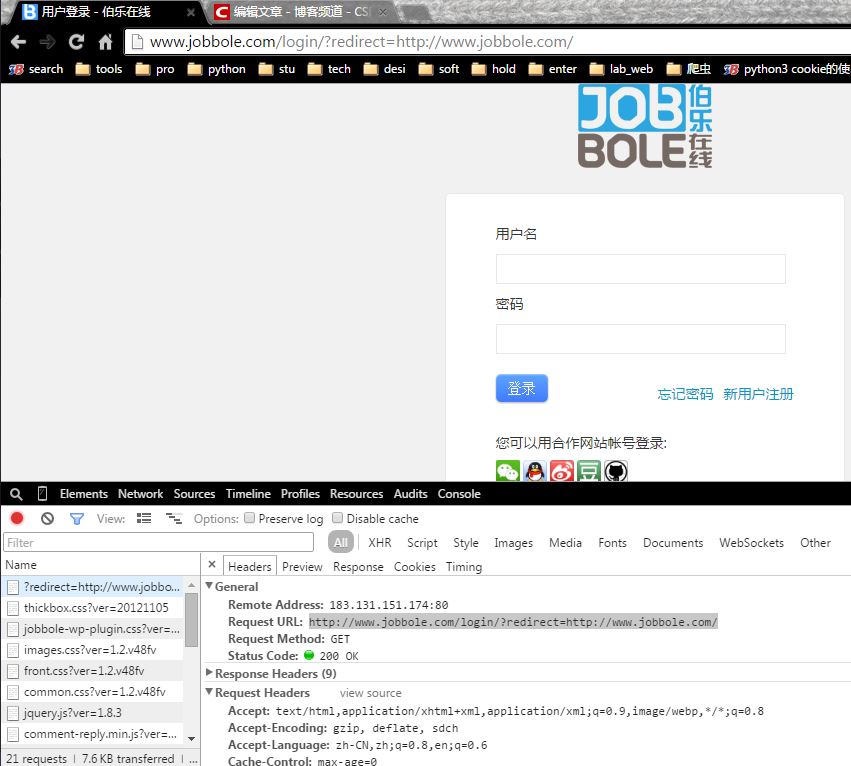The image size is (851, 766).
Task: Open the lab_web bookmark folder
Action: click(621, 69)
